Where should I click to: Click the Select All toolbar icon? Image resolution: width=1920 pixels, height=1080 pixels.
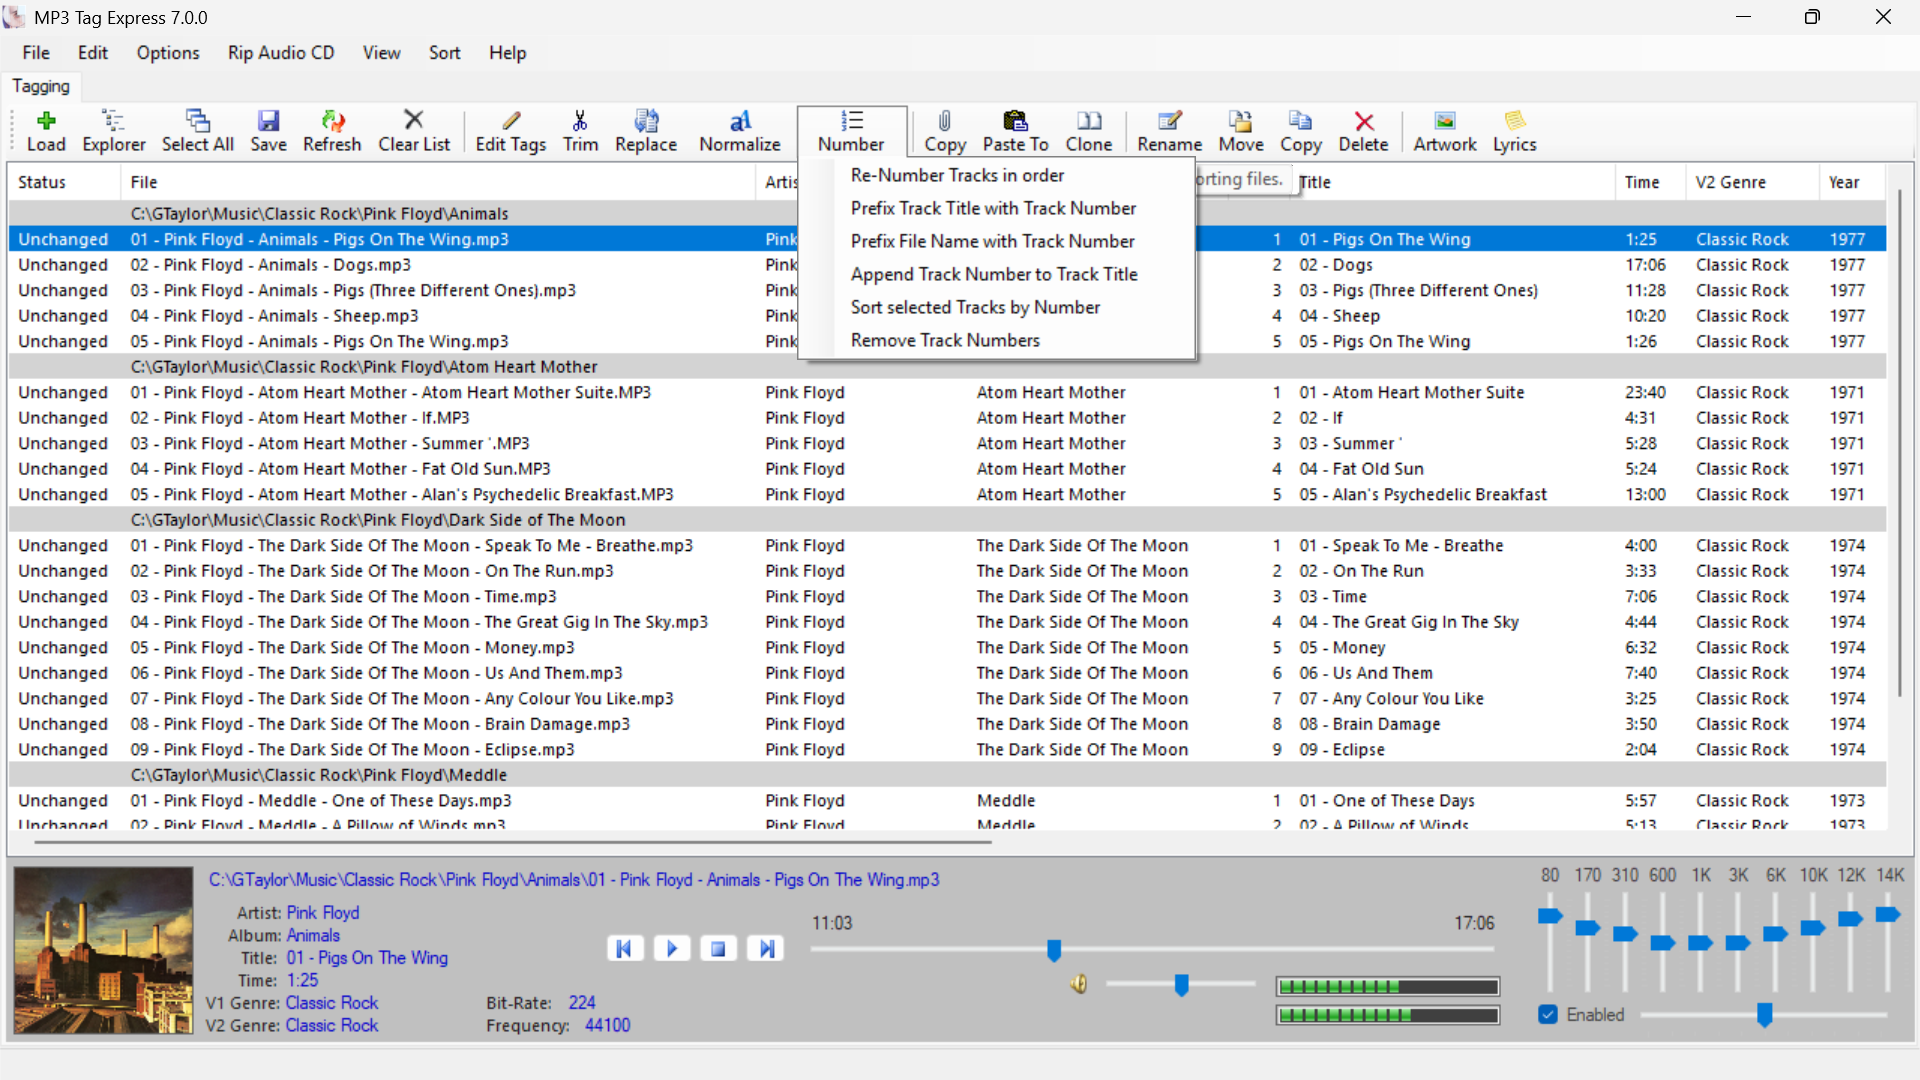(198, 131)
